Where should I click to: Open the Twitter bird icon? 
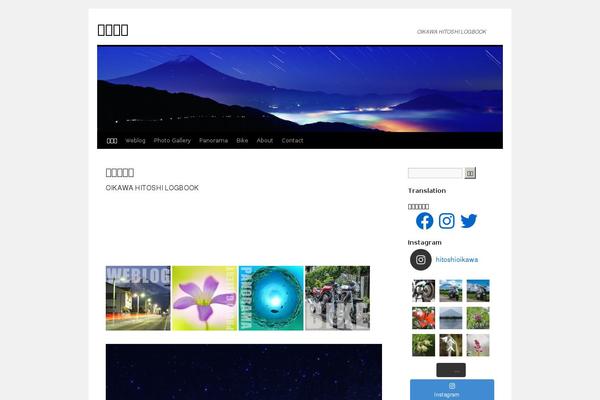(469, 221)
